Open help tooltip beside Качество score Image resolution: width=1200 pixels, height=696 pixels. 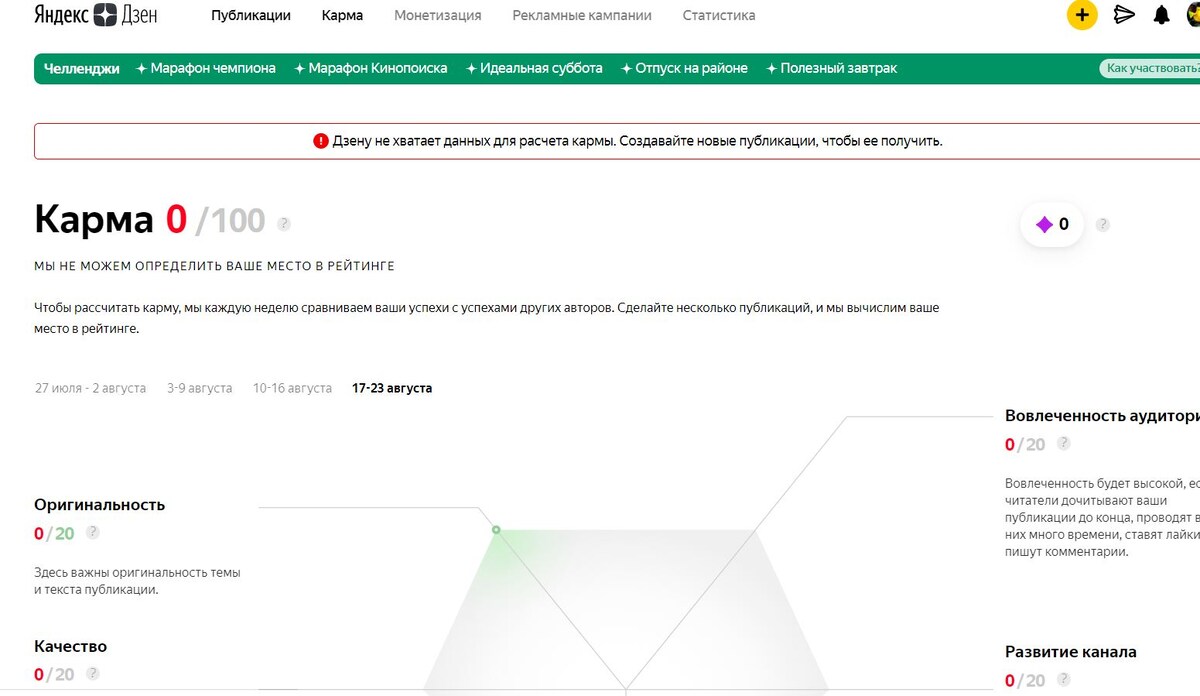click(93, 674)
